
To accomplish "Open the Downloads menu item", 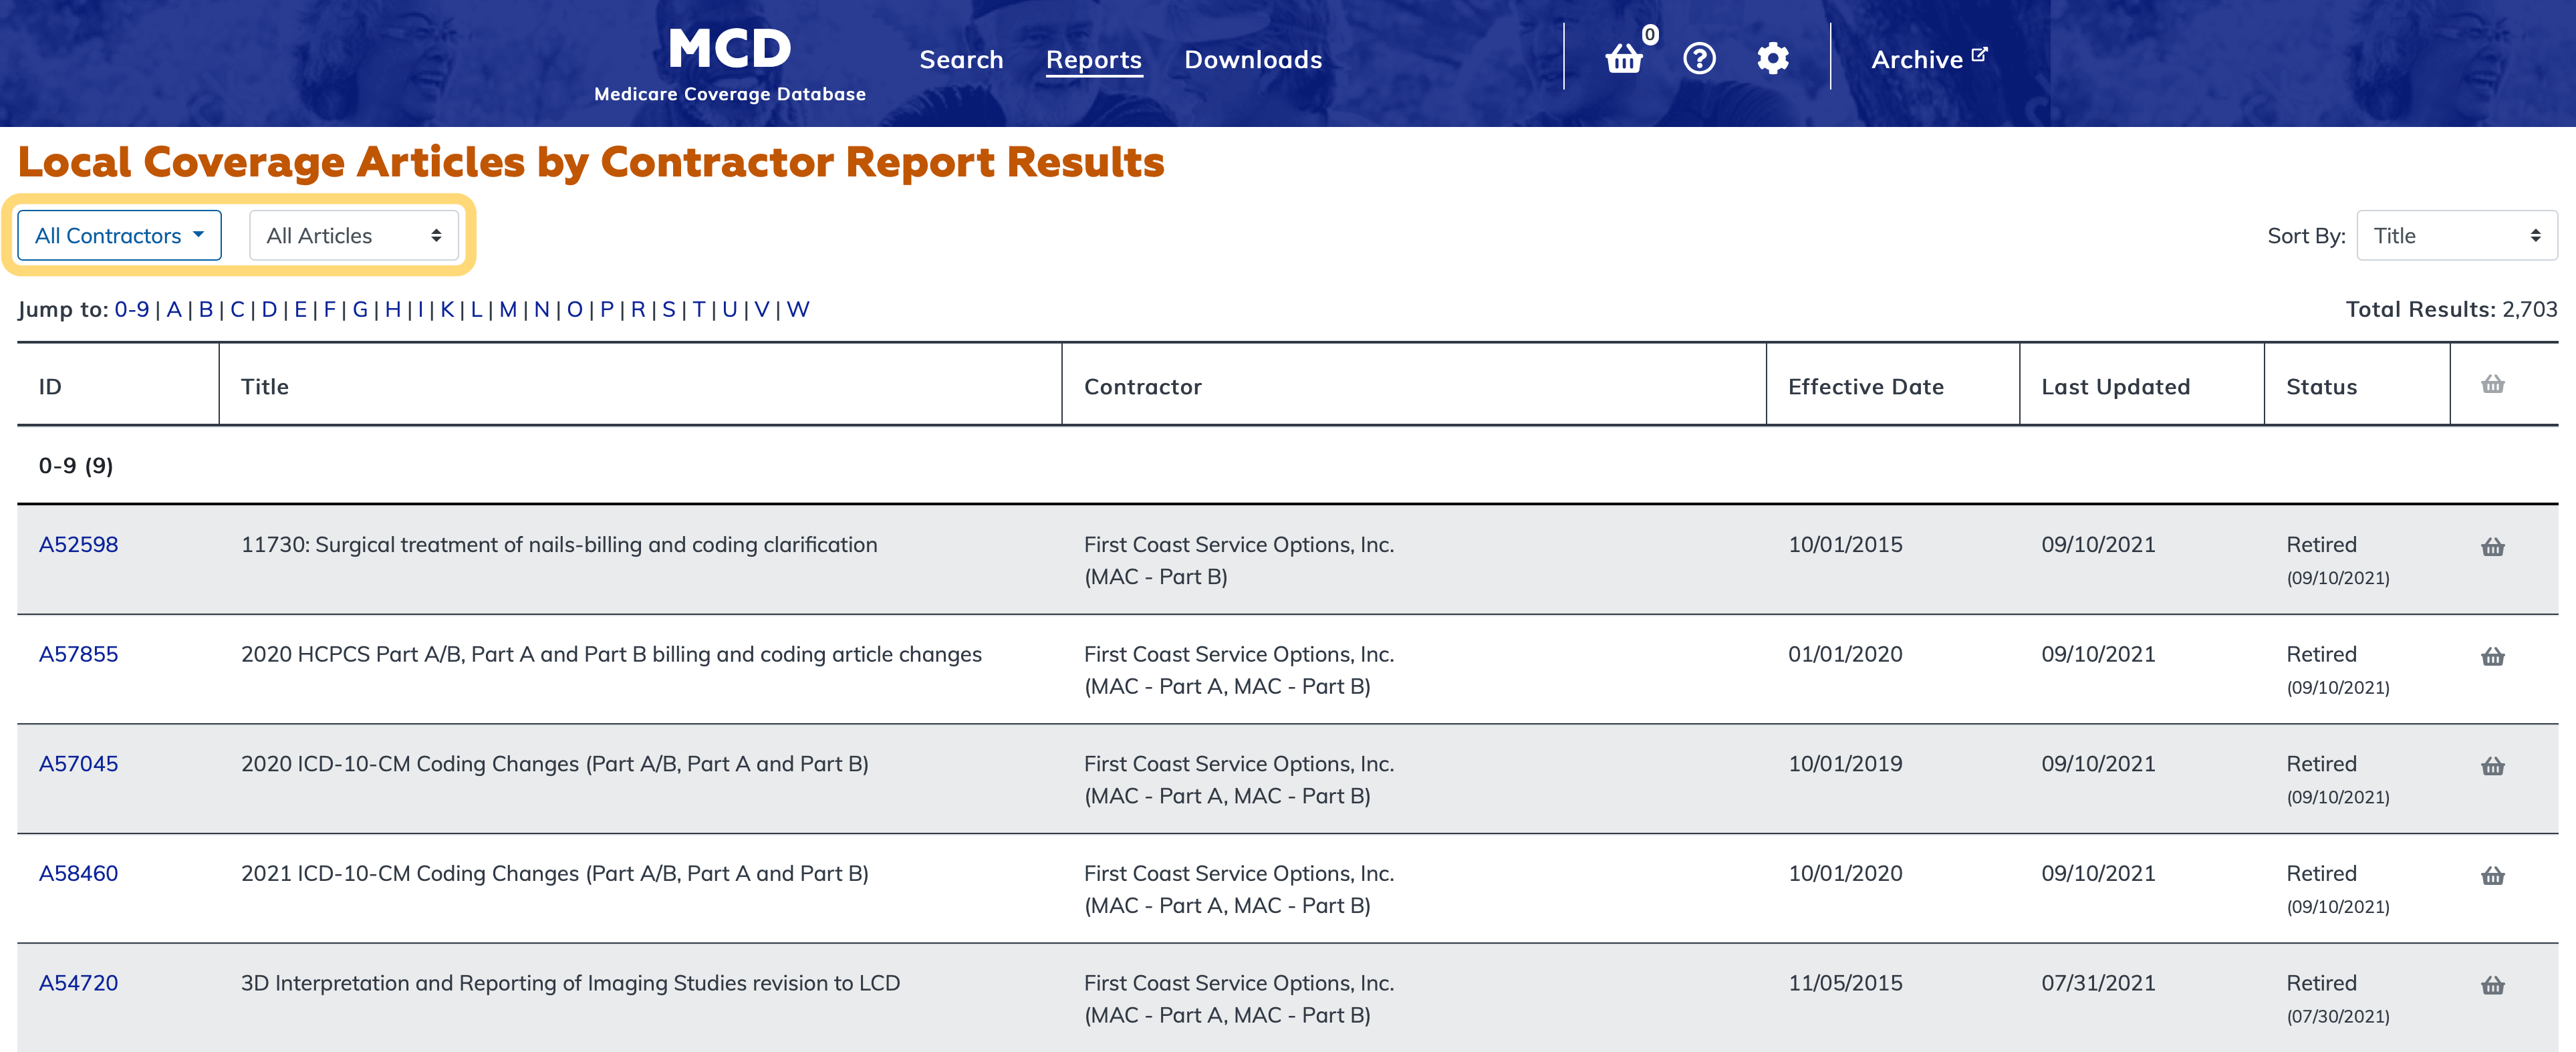I will coord(1252,60).
